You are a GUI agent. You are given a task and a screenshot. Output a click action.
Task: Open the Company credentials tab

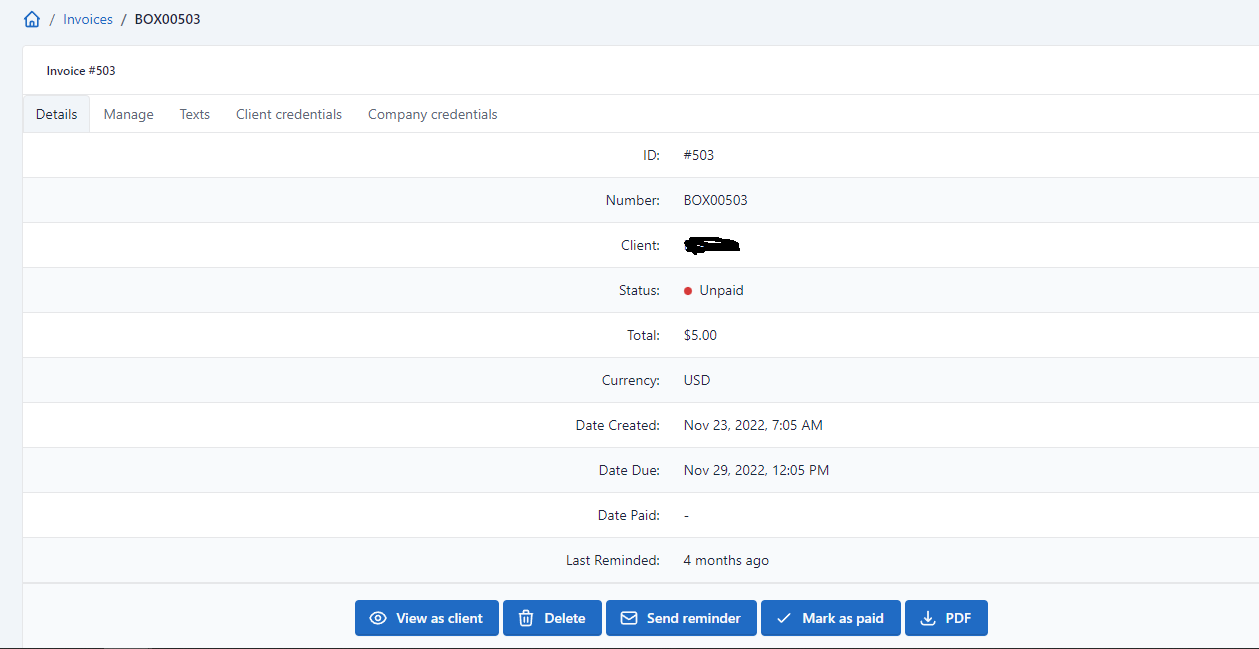tap(432, 113)
